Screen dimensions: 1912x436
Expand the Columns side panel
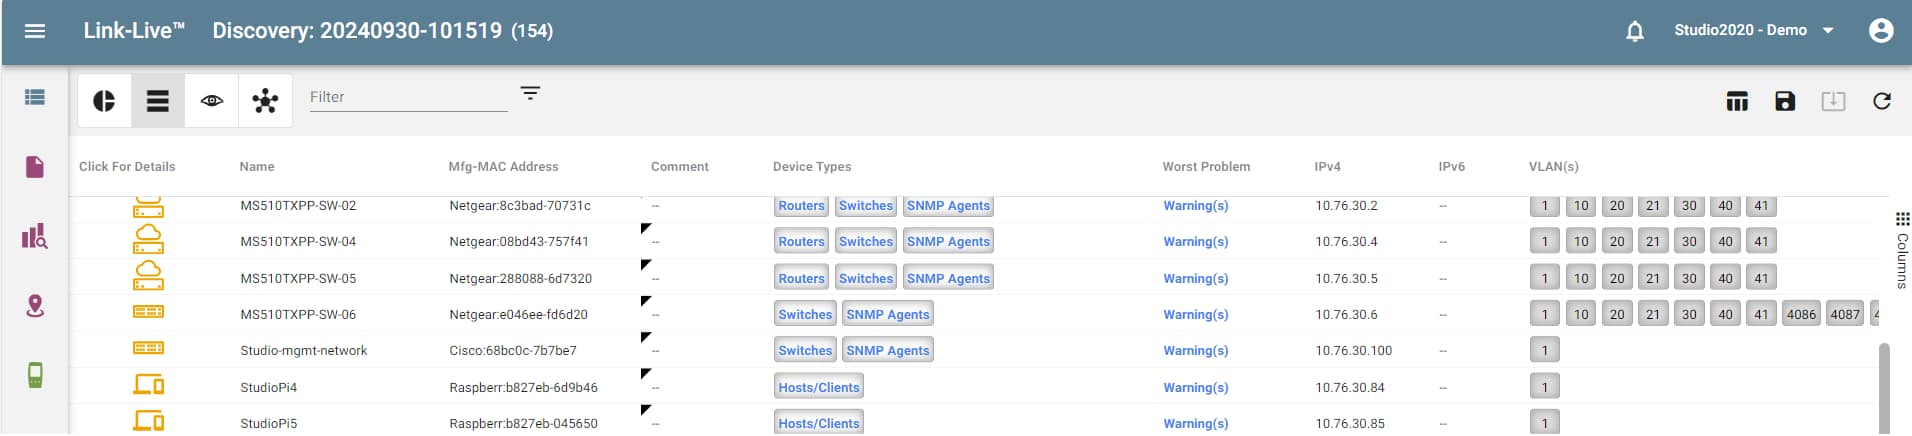pos(1902,250)
